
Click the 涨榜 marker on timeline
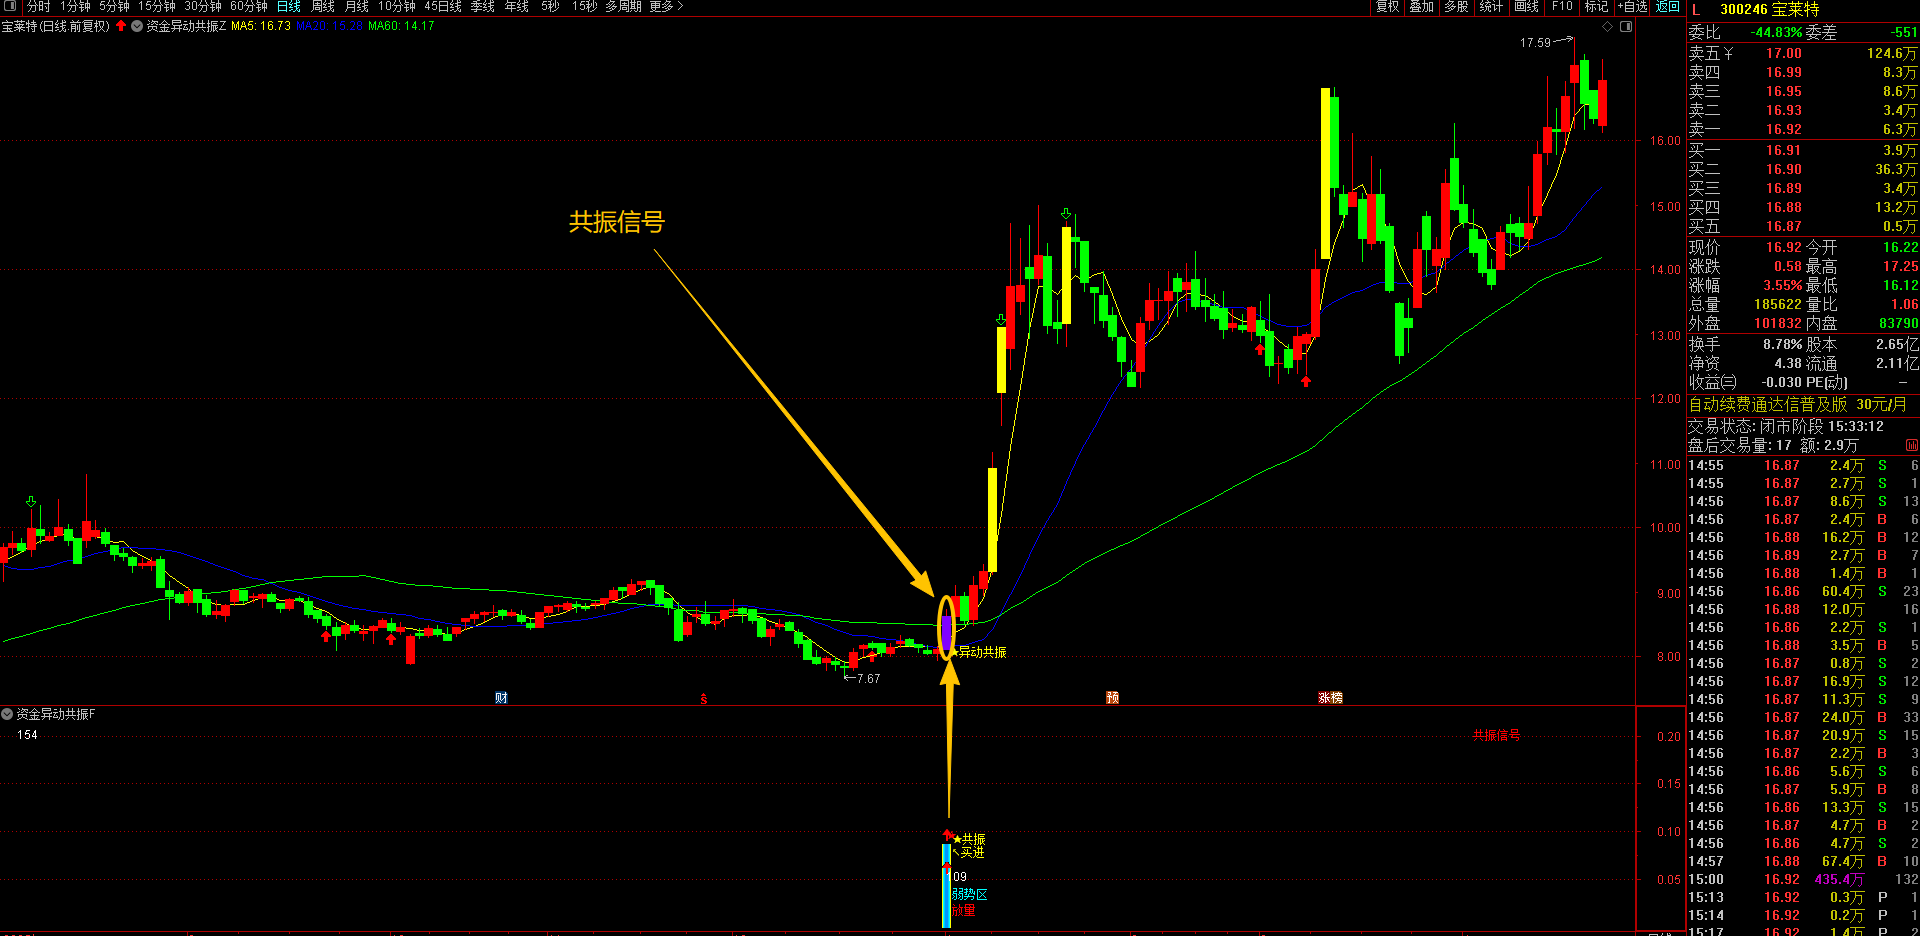(1330, 698)
